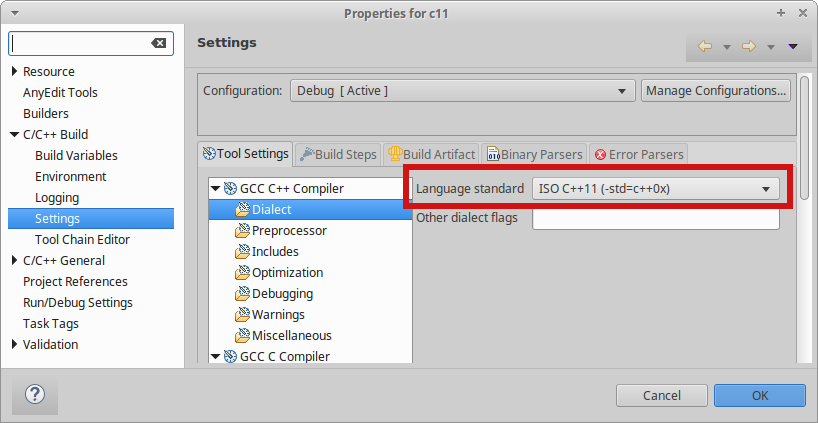Switch to the Error Parsers tab
The width and height of the screenshot is (818, 423).
coord(639,154)
